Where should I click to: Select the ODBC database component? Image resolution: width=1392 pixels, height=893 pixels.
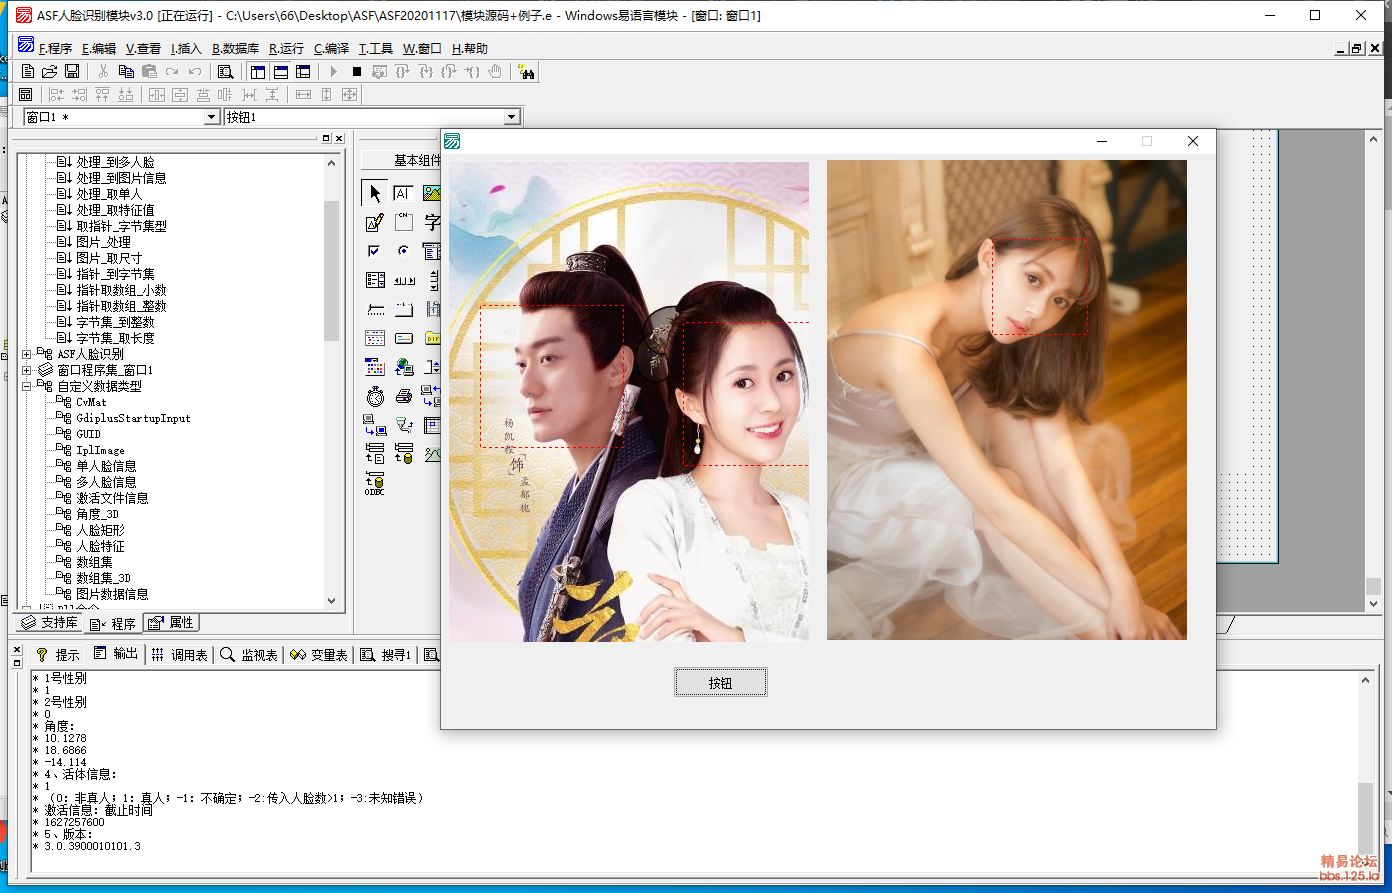375,483
